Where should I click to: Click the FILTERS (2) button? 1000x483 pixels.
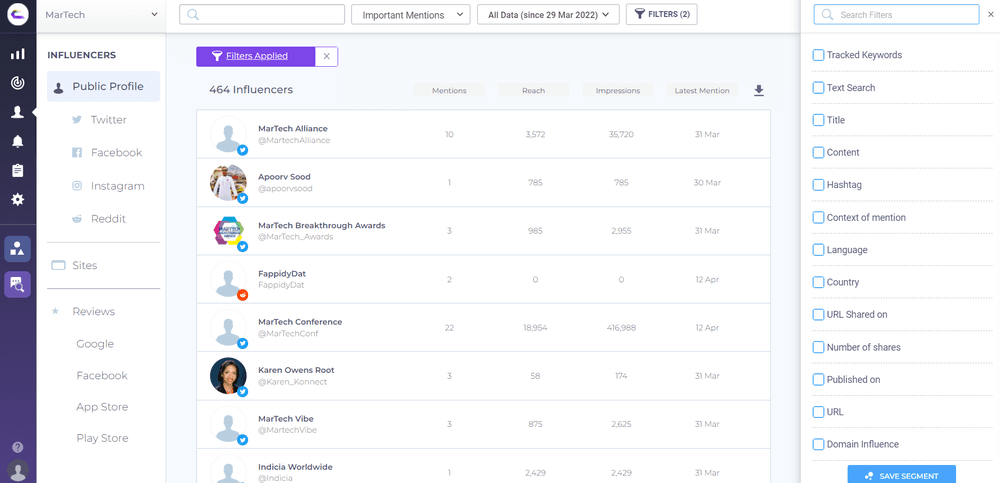tap(662, 15)
